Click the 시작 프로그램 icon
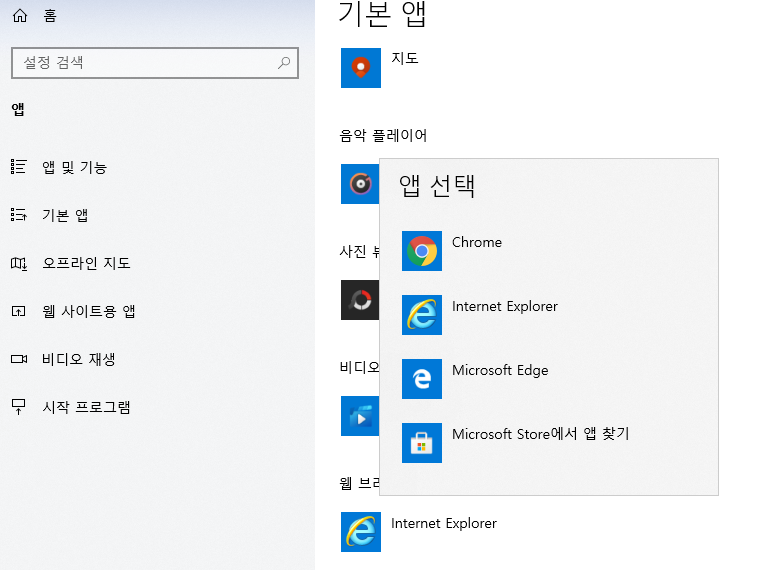Image resolution: width=779 pixels, height=570 pixels. (x=18, y=407)
